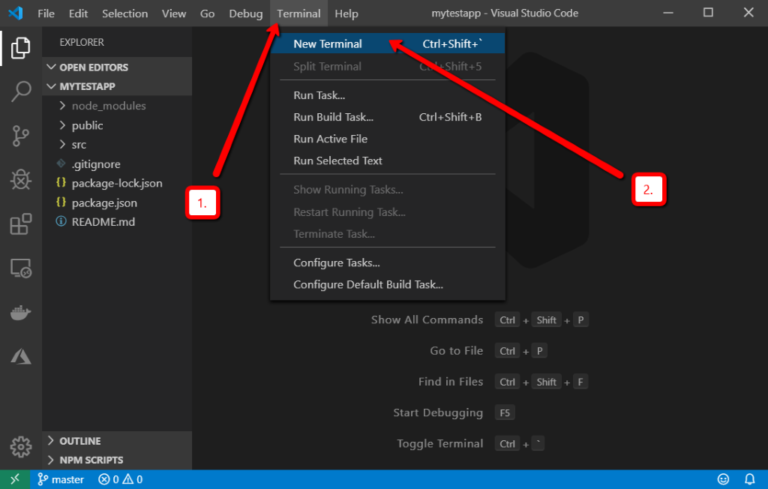Choose Run Build Task from menu
The width and height of the screenshot is (768, 489).
pos(333,117)
